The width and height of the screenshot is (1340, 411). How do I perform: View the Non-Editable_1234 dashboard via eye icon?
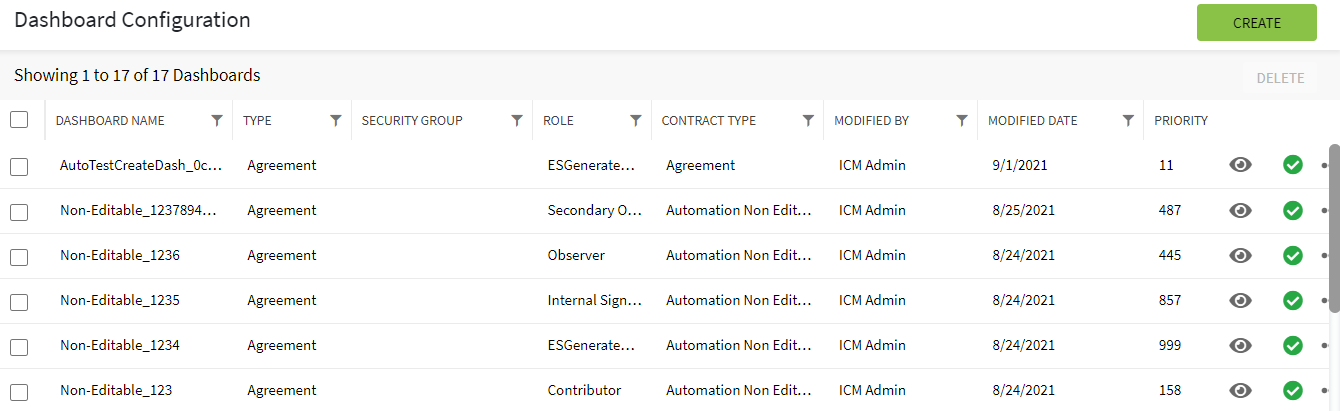pyautogui.click(x=1240, y=345)
